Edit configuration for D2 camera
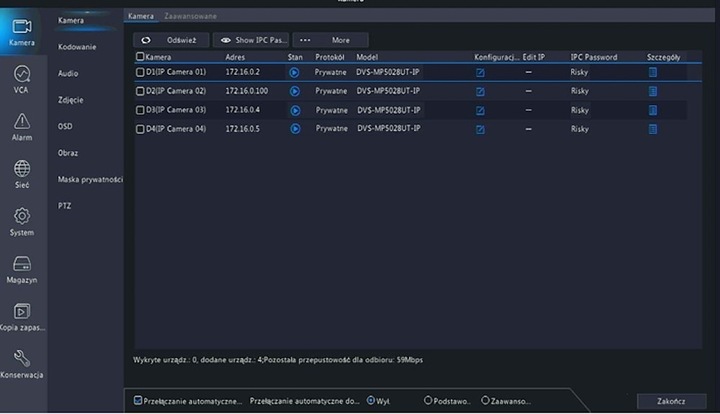Viewport: 720px width, 414px height. (x=481, y=91)
